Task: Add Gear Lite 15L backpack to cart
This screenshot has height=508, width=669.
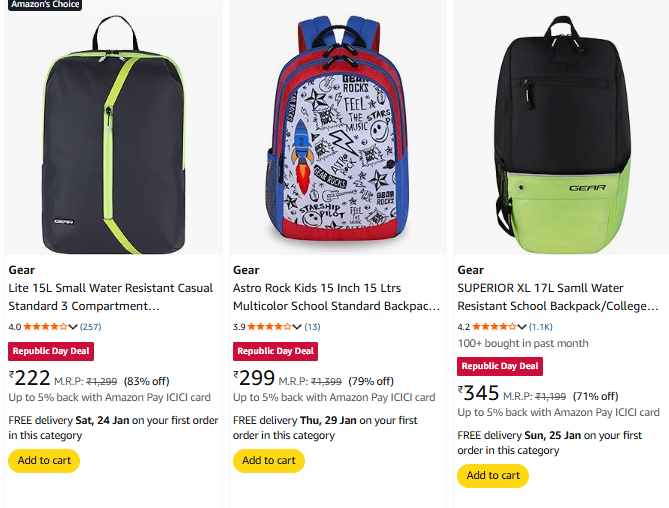Action: tap(44, 460)
